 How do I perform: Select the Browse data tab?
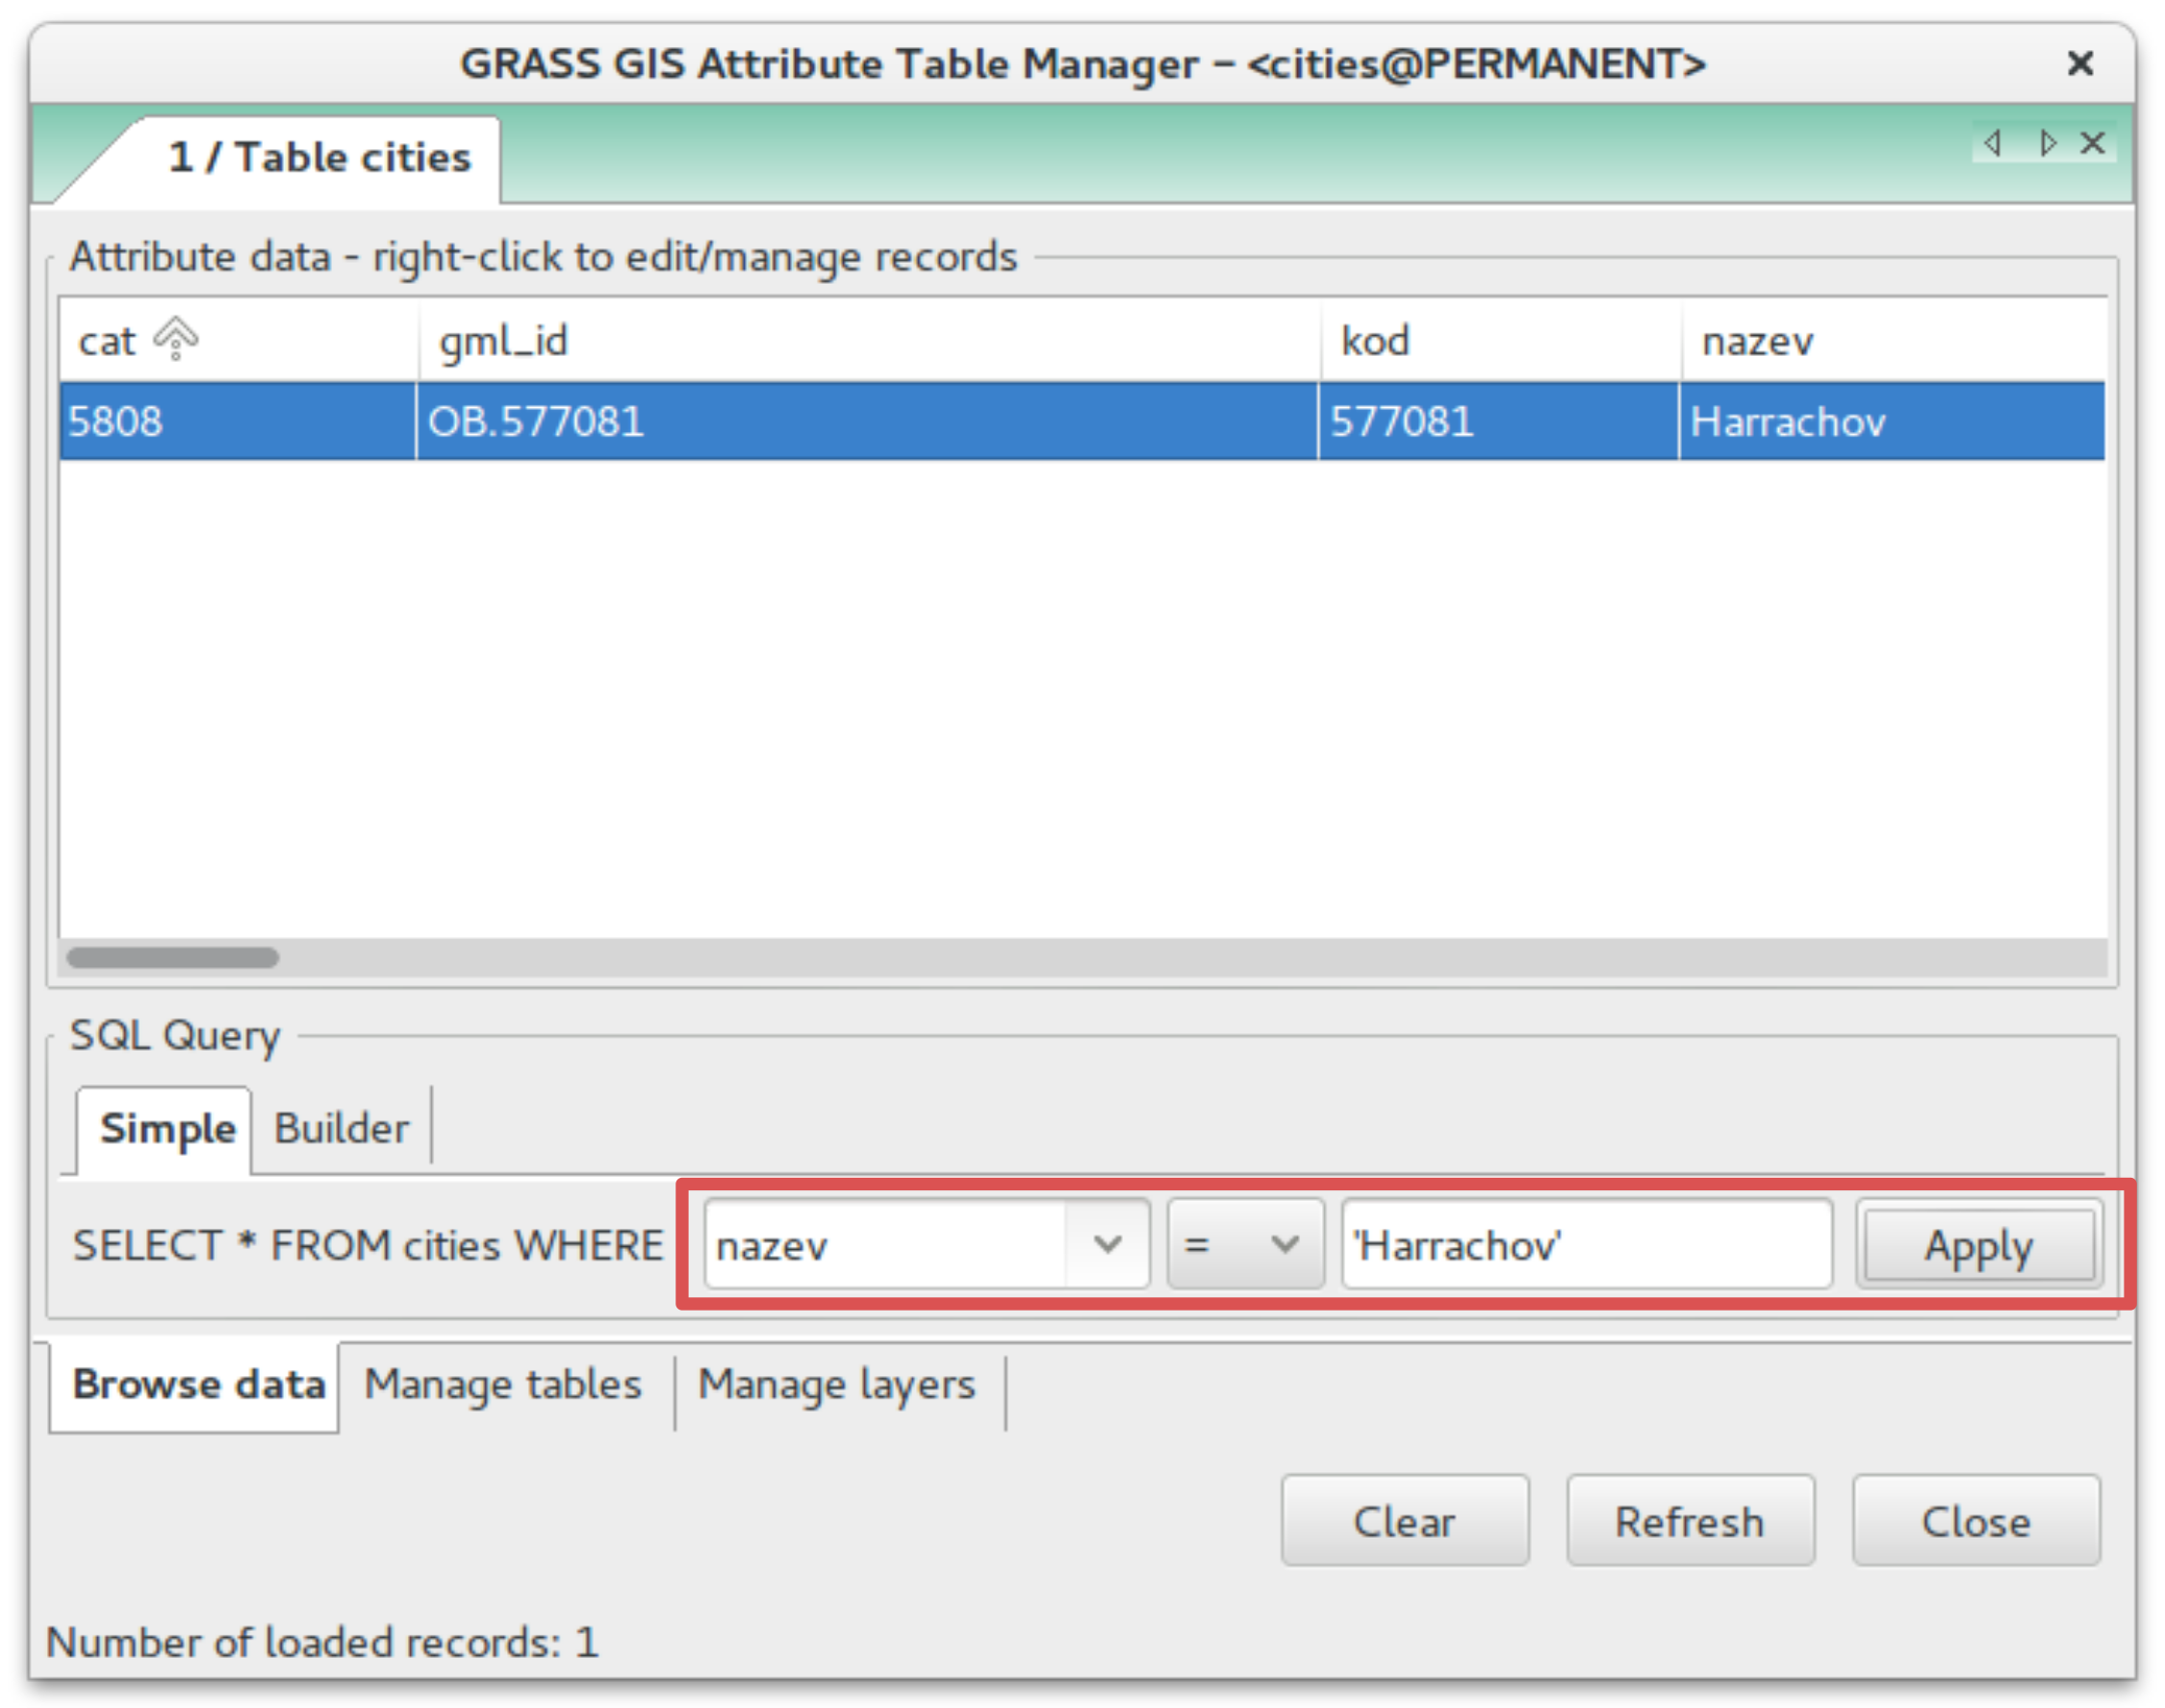197,1385
